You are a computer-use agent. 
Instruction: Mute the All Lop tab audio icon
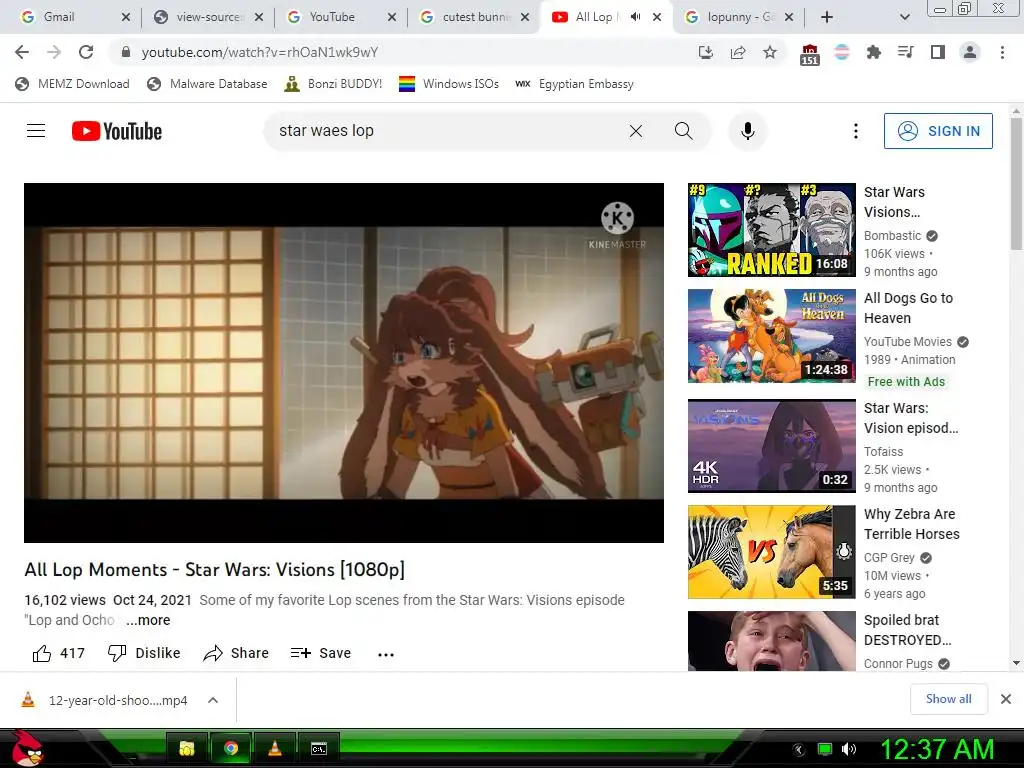[635, 17]
